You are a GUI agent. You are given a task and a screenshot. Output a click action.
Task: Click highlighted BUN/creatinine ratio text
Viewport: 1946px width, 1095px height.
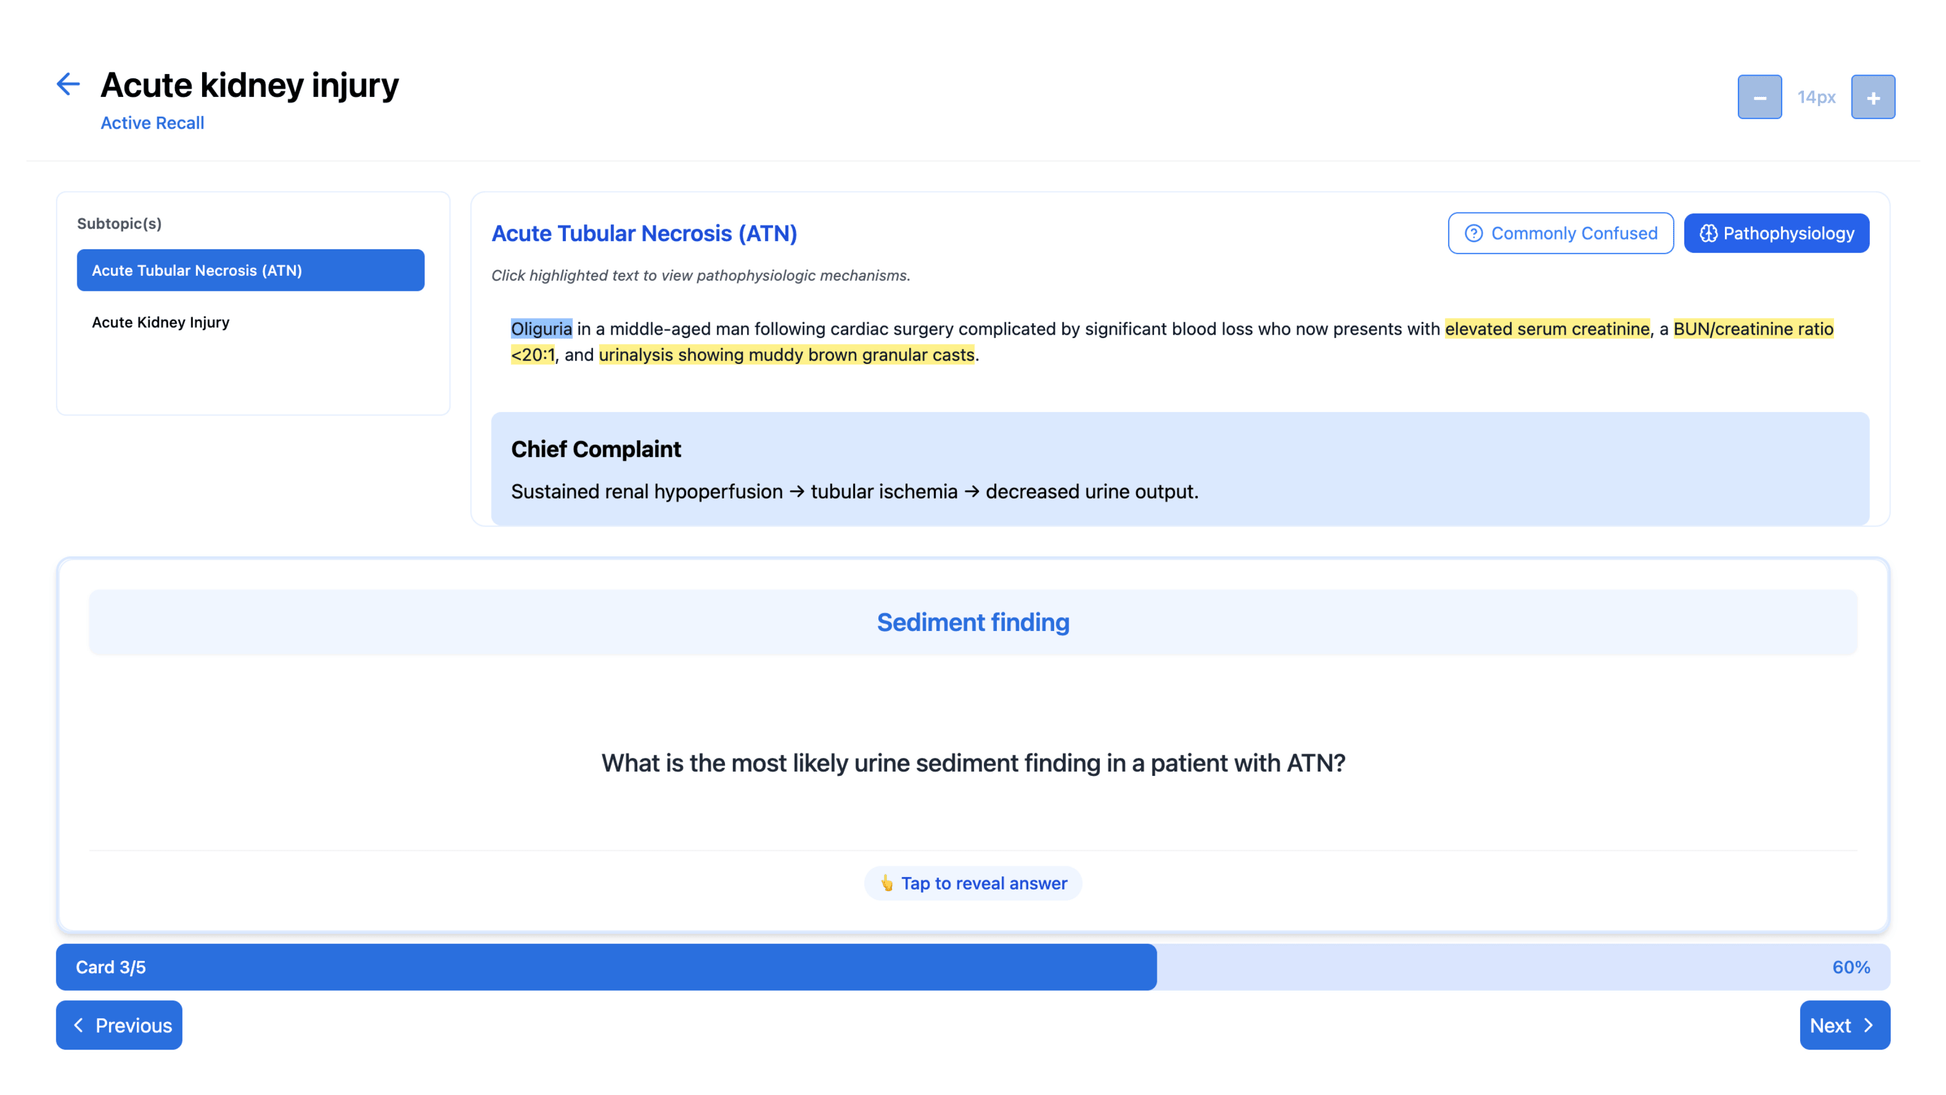(1752, 329)
